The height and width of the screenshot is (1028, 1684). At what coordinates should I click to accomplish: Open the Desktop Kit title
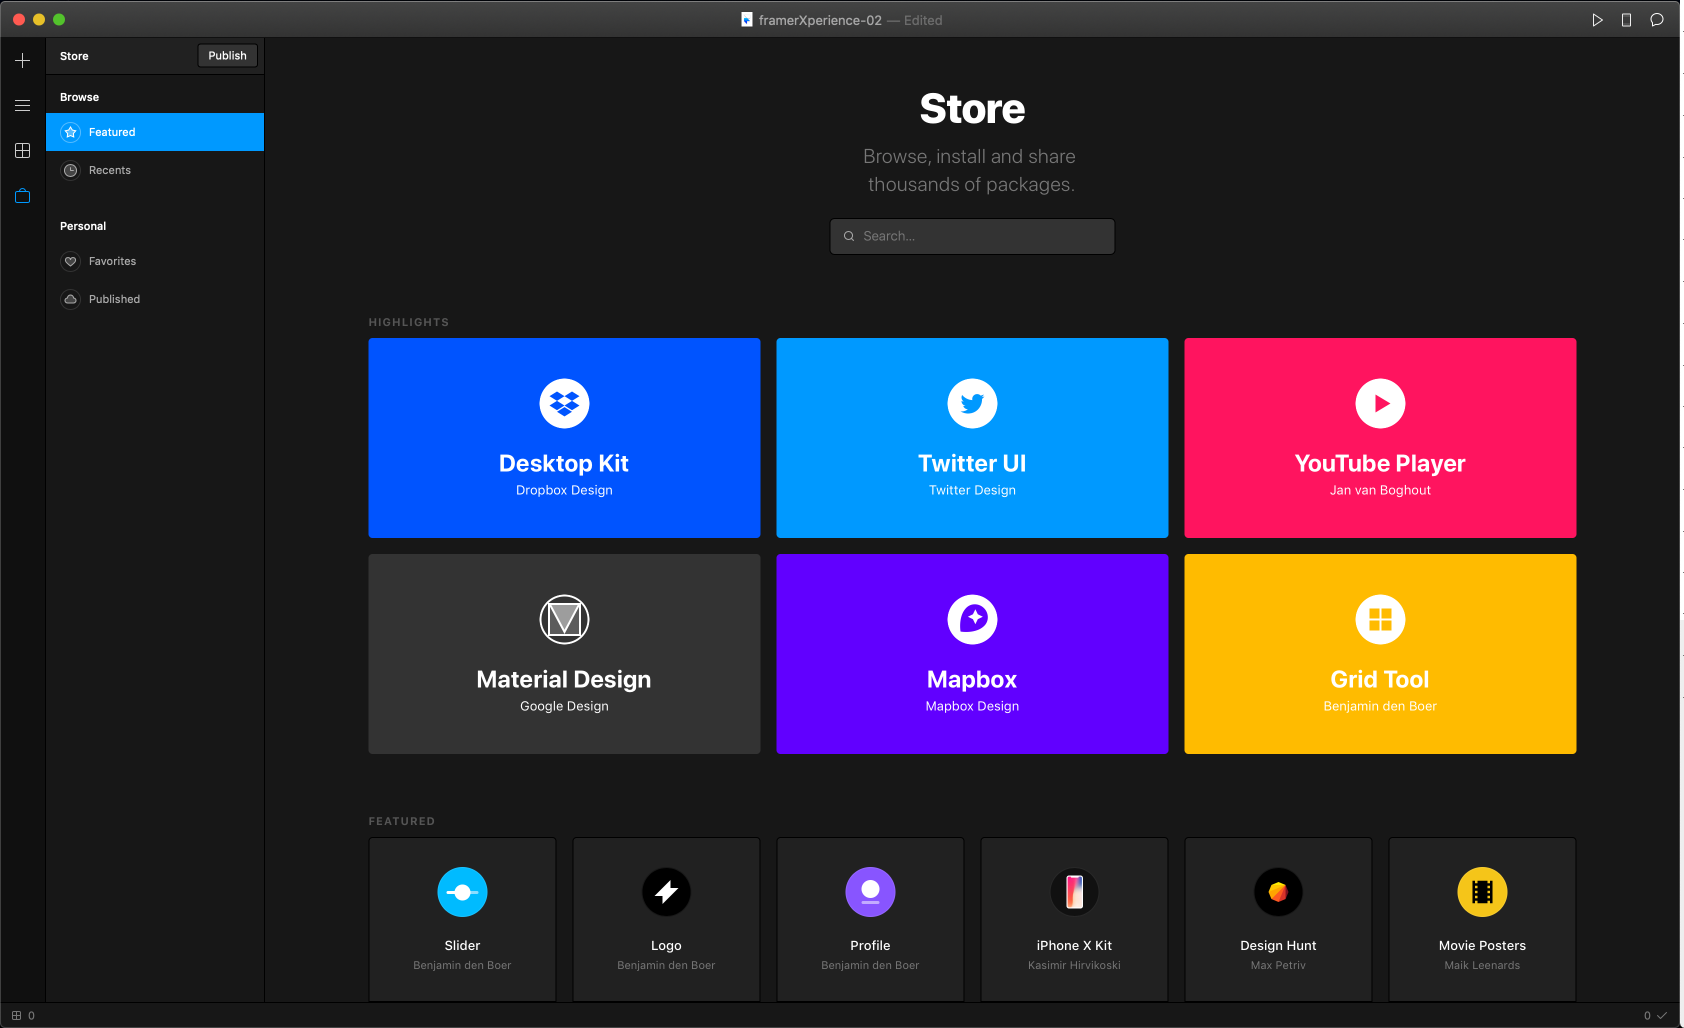pyautogui.click(x=564, y=463)
